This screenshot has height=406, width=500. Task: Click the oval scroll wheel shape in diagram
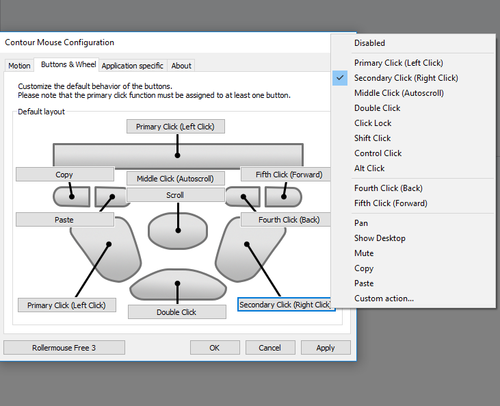coord(178,231)
